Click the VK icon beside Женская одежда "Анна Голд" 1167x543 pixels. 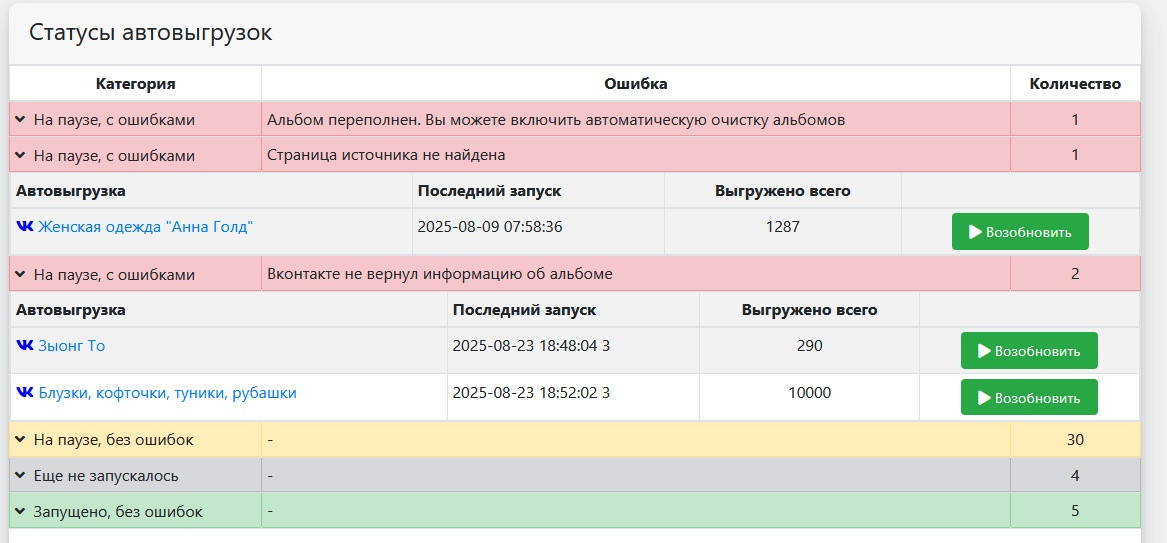(24, 227)
